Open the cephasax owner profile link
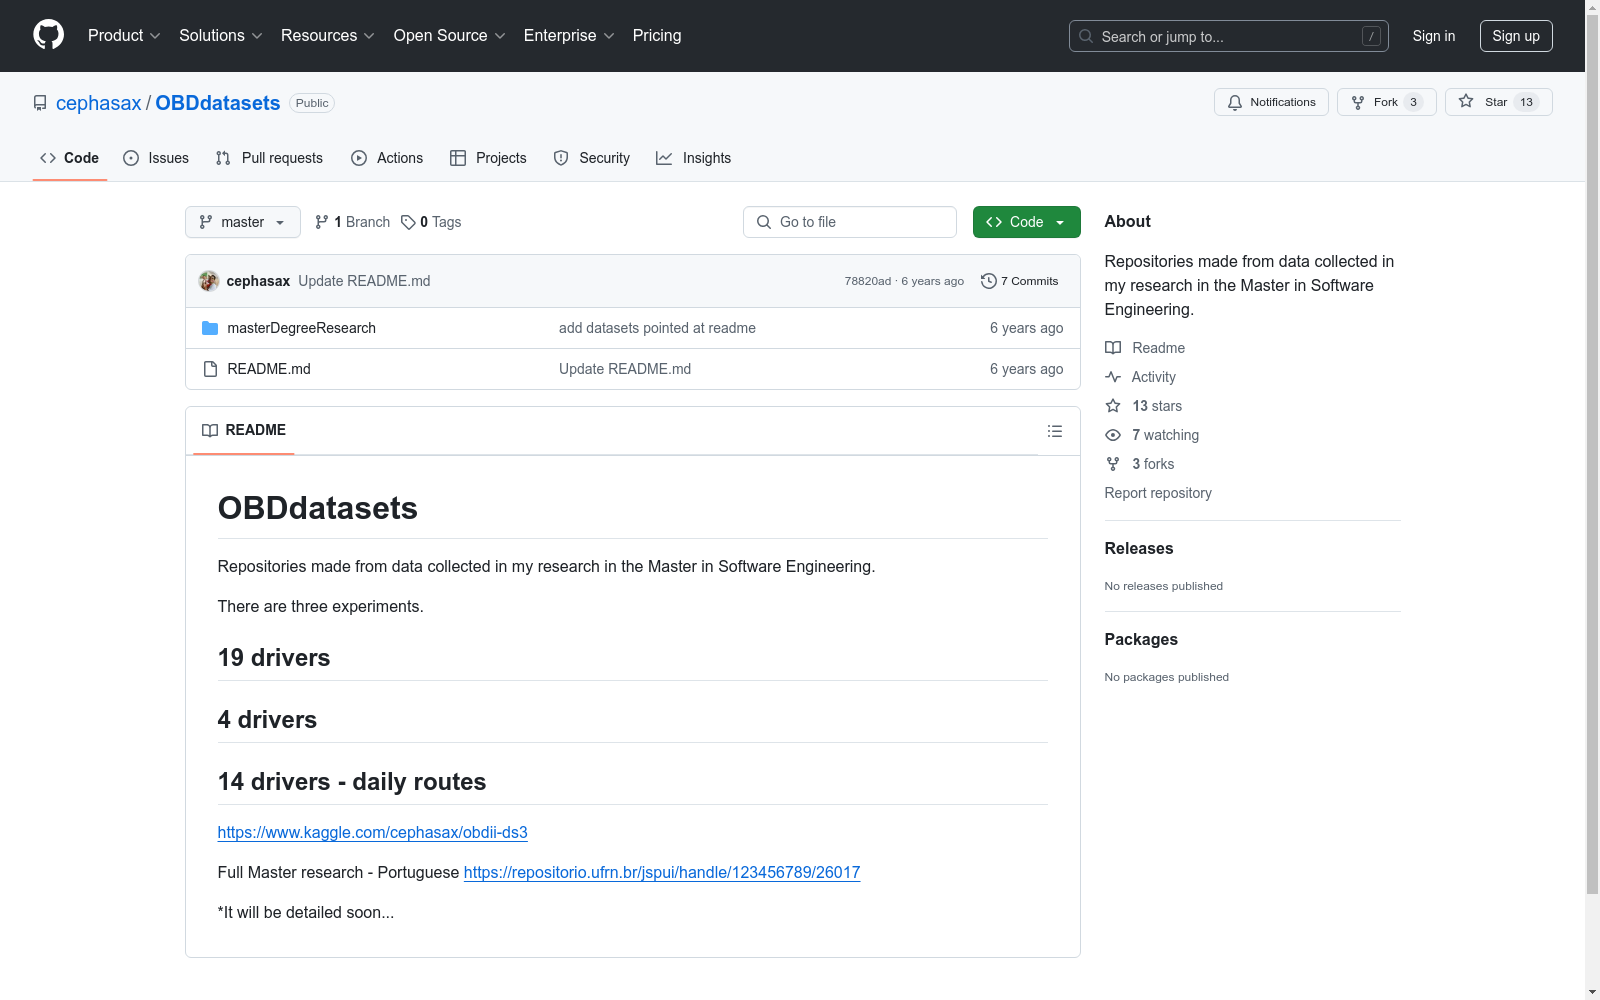The height and width of the screenshot is (1000, 1600). 99,103
